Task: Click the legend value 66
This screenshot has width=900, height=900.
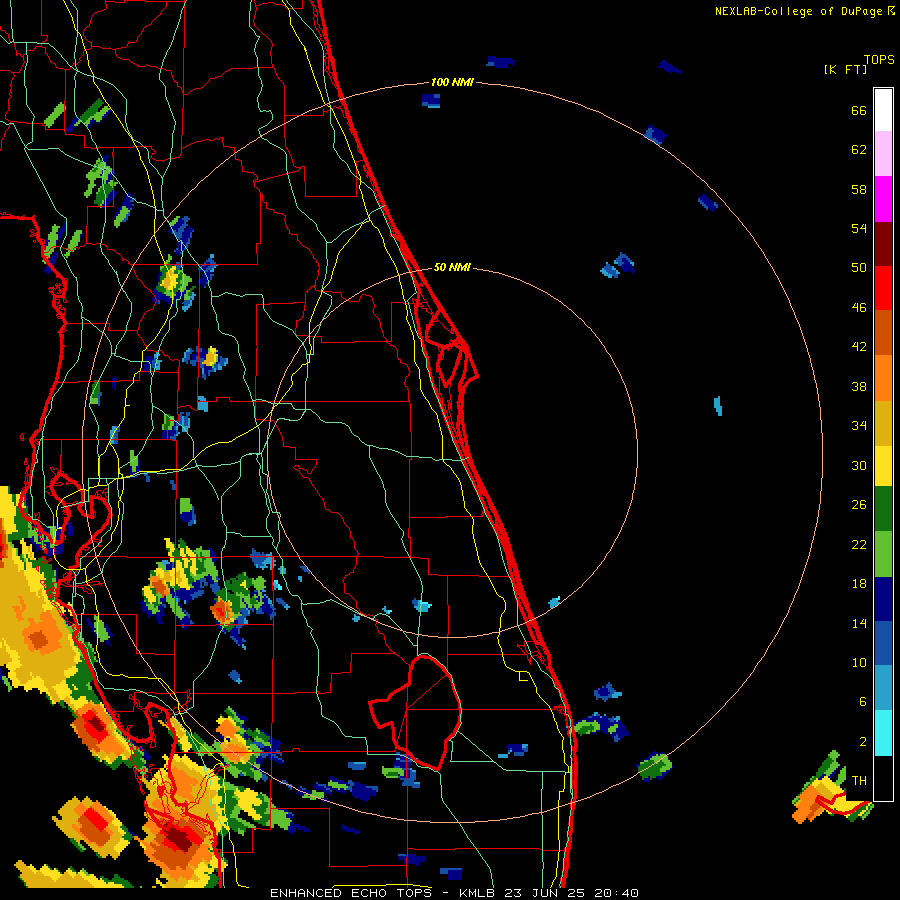Action: coord(859,110)
